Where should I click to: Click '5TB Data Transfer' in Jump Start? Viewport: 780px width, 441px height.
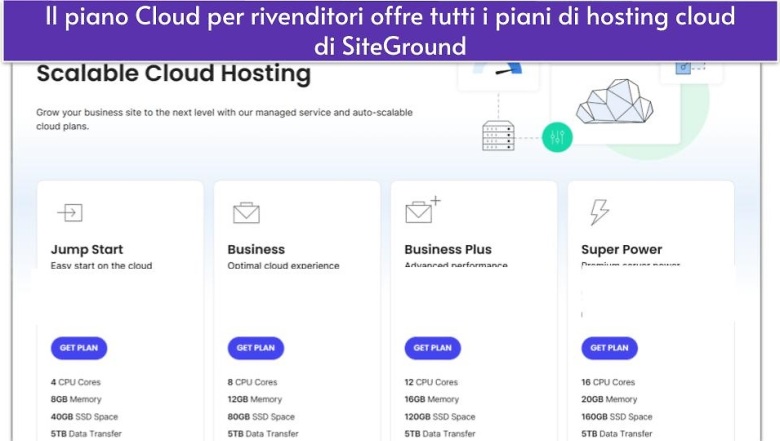pyautogui.click(x=86, y=434)
